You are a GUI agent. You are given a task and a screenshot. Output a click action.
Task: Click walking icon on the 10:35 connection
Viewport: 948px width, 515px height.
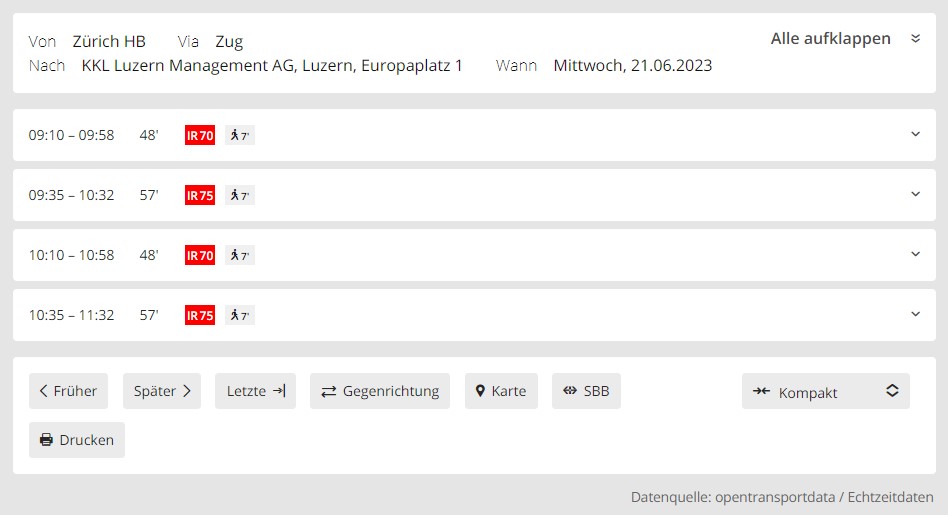[239, 315]
